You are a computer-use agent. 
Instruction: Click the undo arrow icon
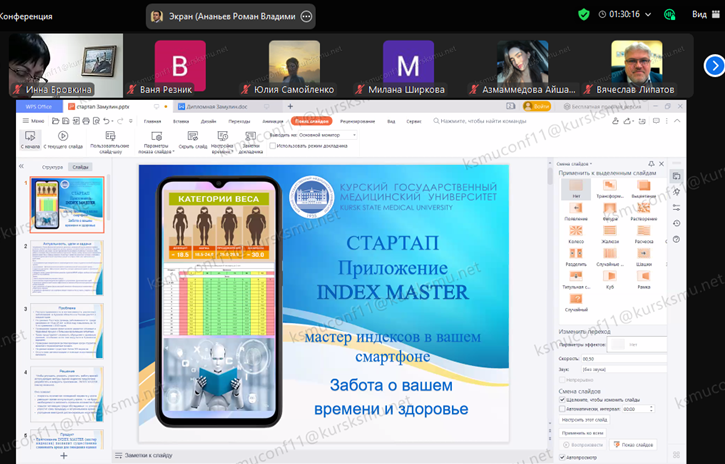pos(106,121)
